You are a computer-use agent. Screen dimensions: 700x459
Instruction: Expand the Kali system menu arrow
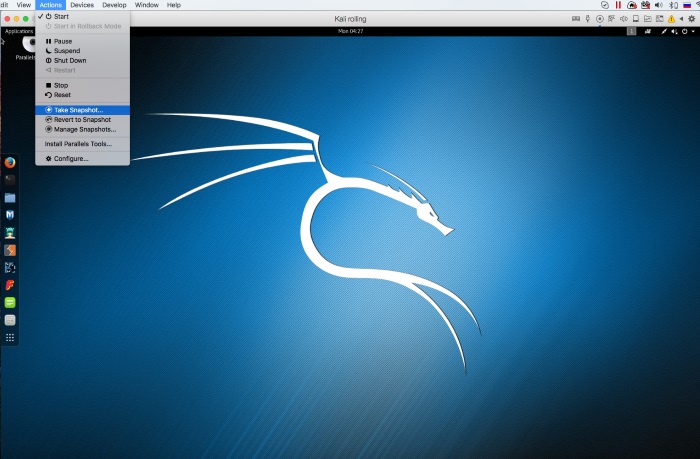tap(693, 31)
